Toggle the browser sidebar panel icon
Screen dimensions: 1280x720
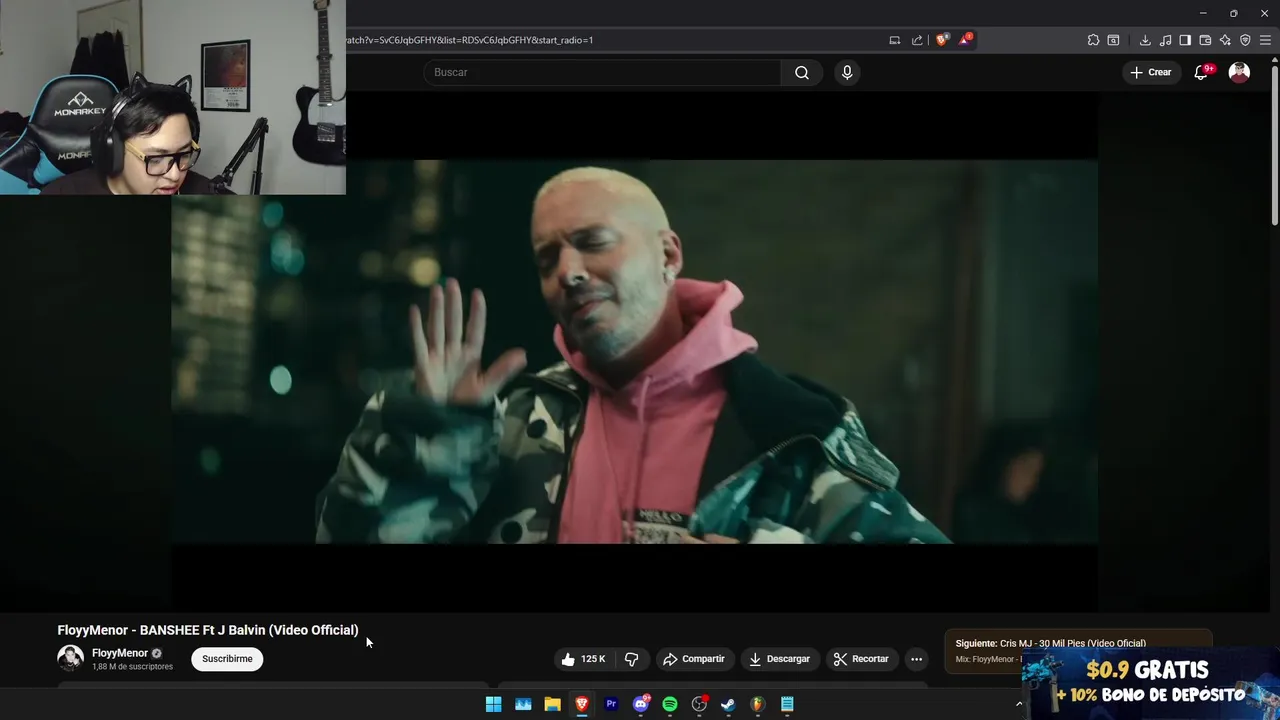[1185, 40]
